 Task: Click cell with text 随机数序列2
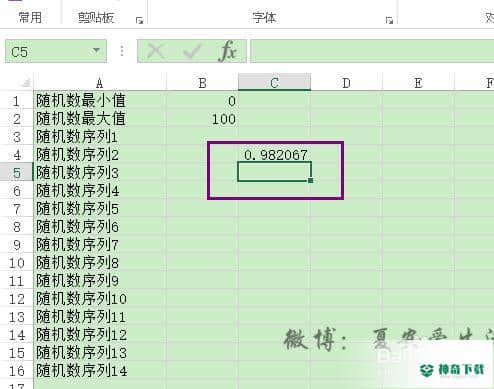(100, 155)
